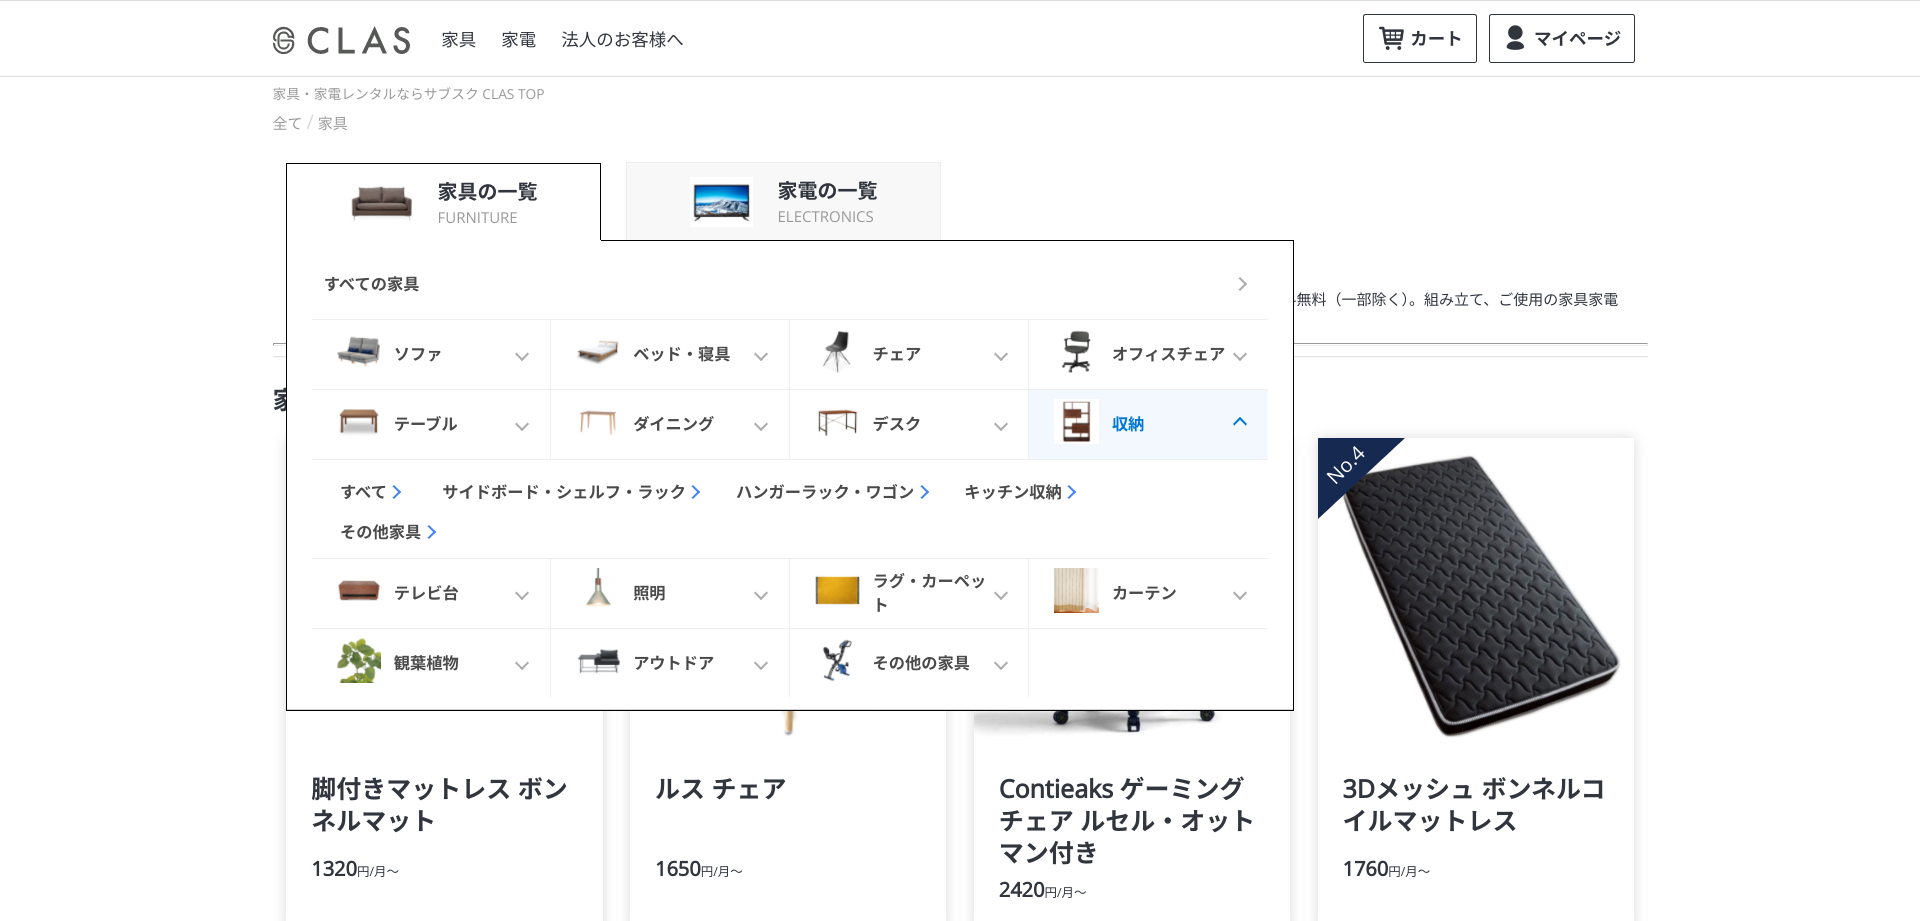
Task: Click the 全て breadcrumb link
Action: pyautogui.click(x=287, y=123)
